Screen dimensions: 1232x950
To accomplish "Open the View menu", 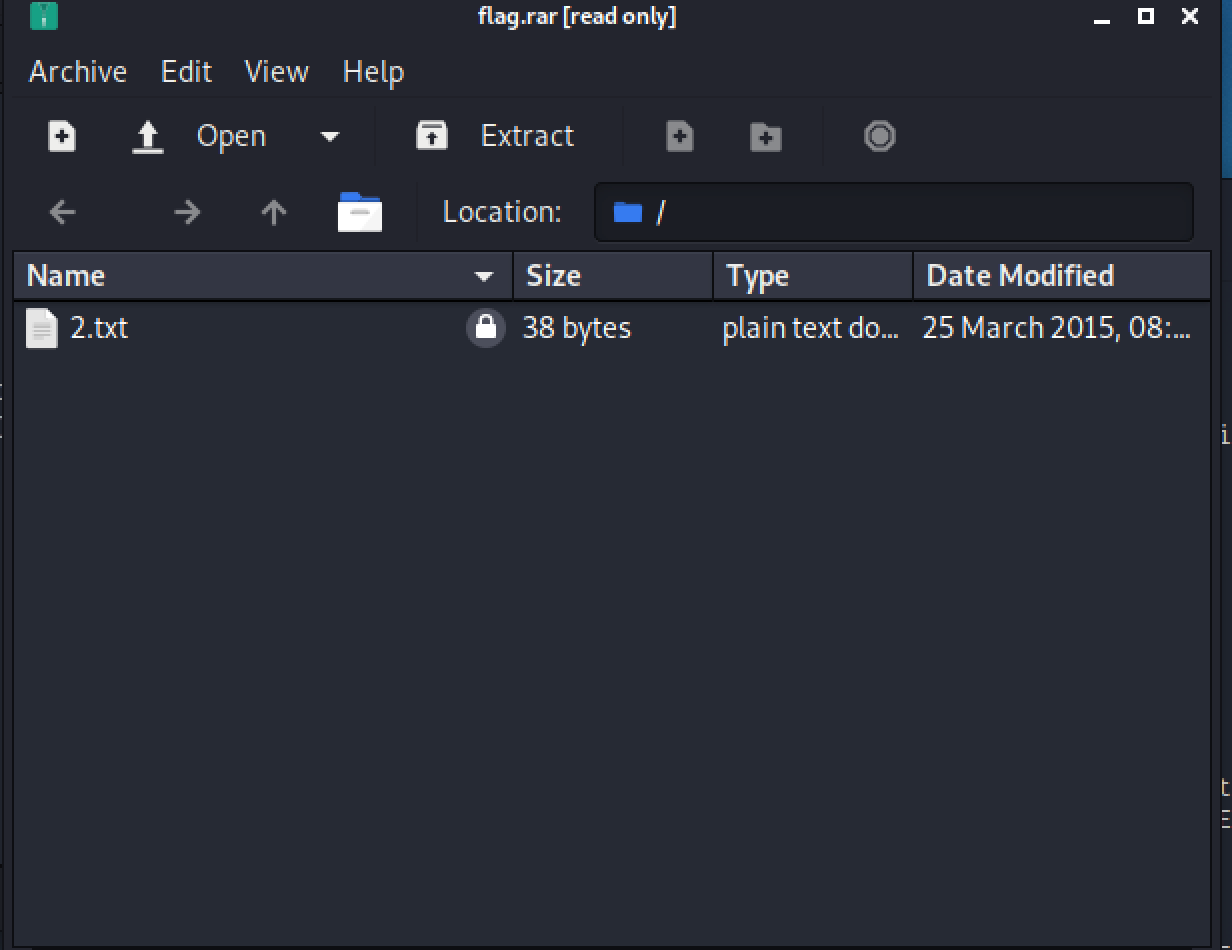I will click(x=276, y=71).
